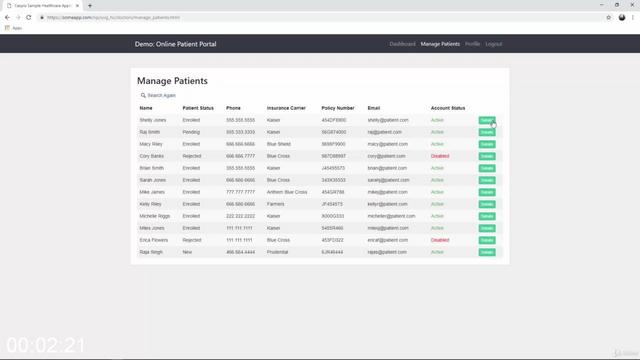Viewport: 640px width, 360px height.
Task: Open the Chrome three-dot menu
Action: coord(633,18)
